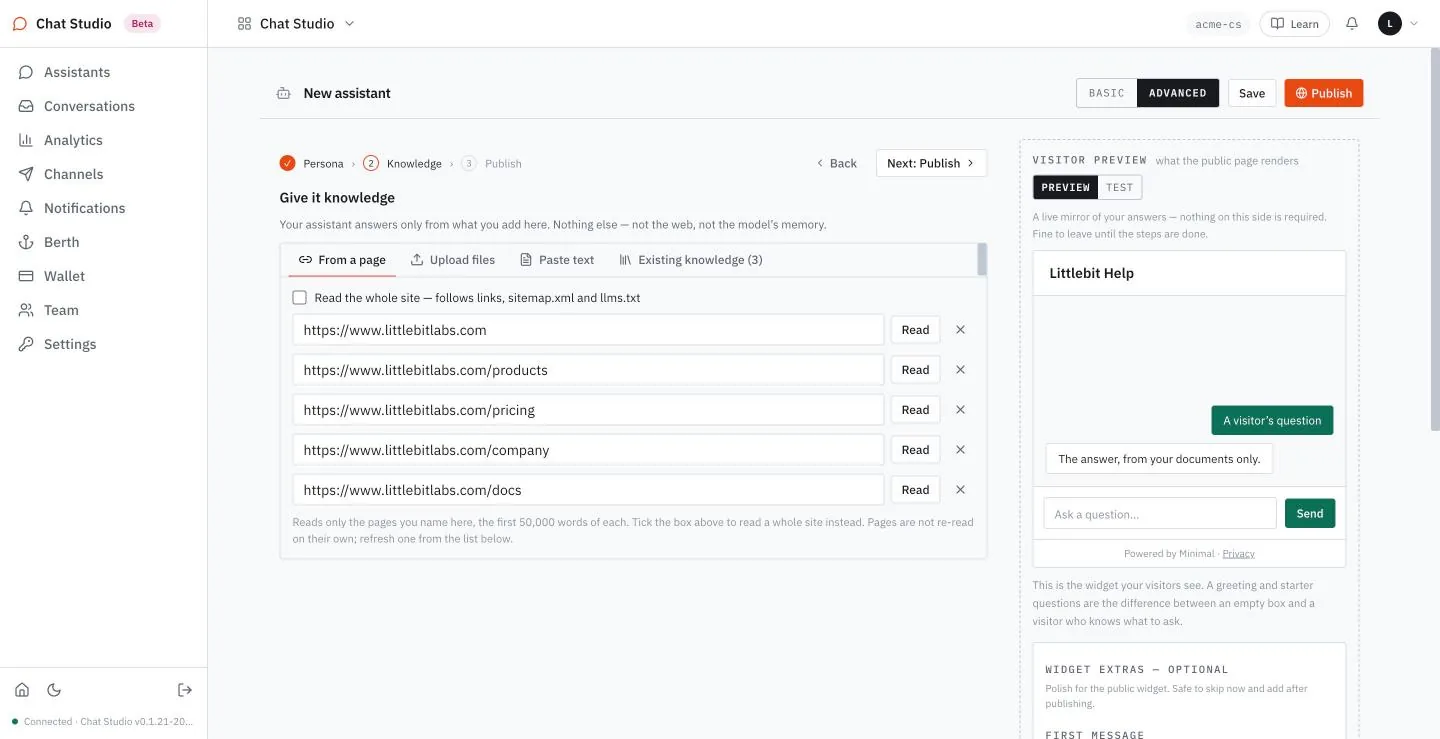This screenshot has width=1440, height=739.
Task: Click Send in the widget preview
Action: click(x=1310, y=513)
